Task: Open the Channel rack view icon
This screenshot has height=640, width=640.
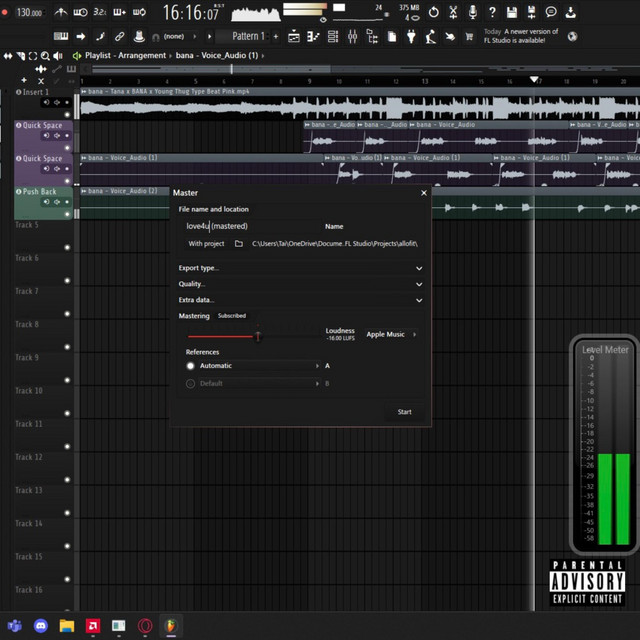Action: click(x=333, y=36)
